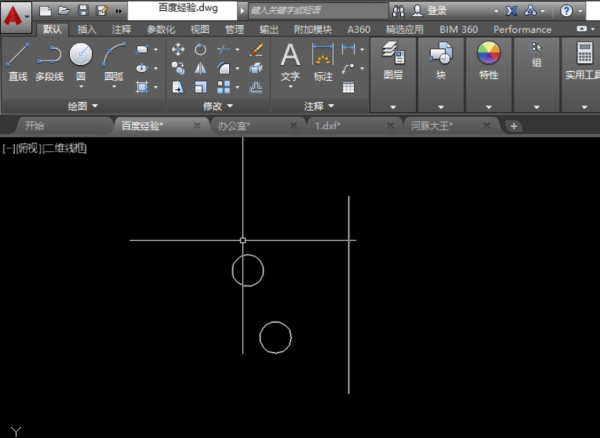600x438 pixels.
Task: Click the keyword search input field
Action: (318, 11)
